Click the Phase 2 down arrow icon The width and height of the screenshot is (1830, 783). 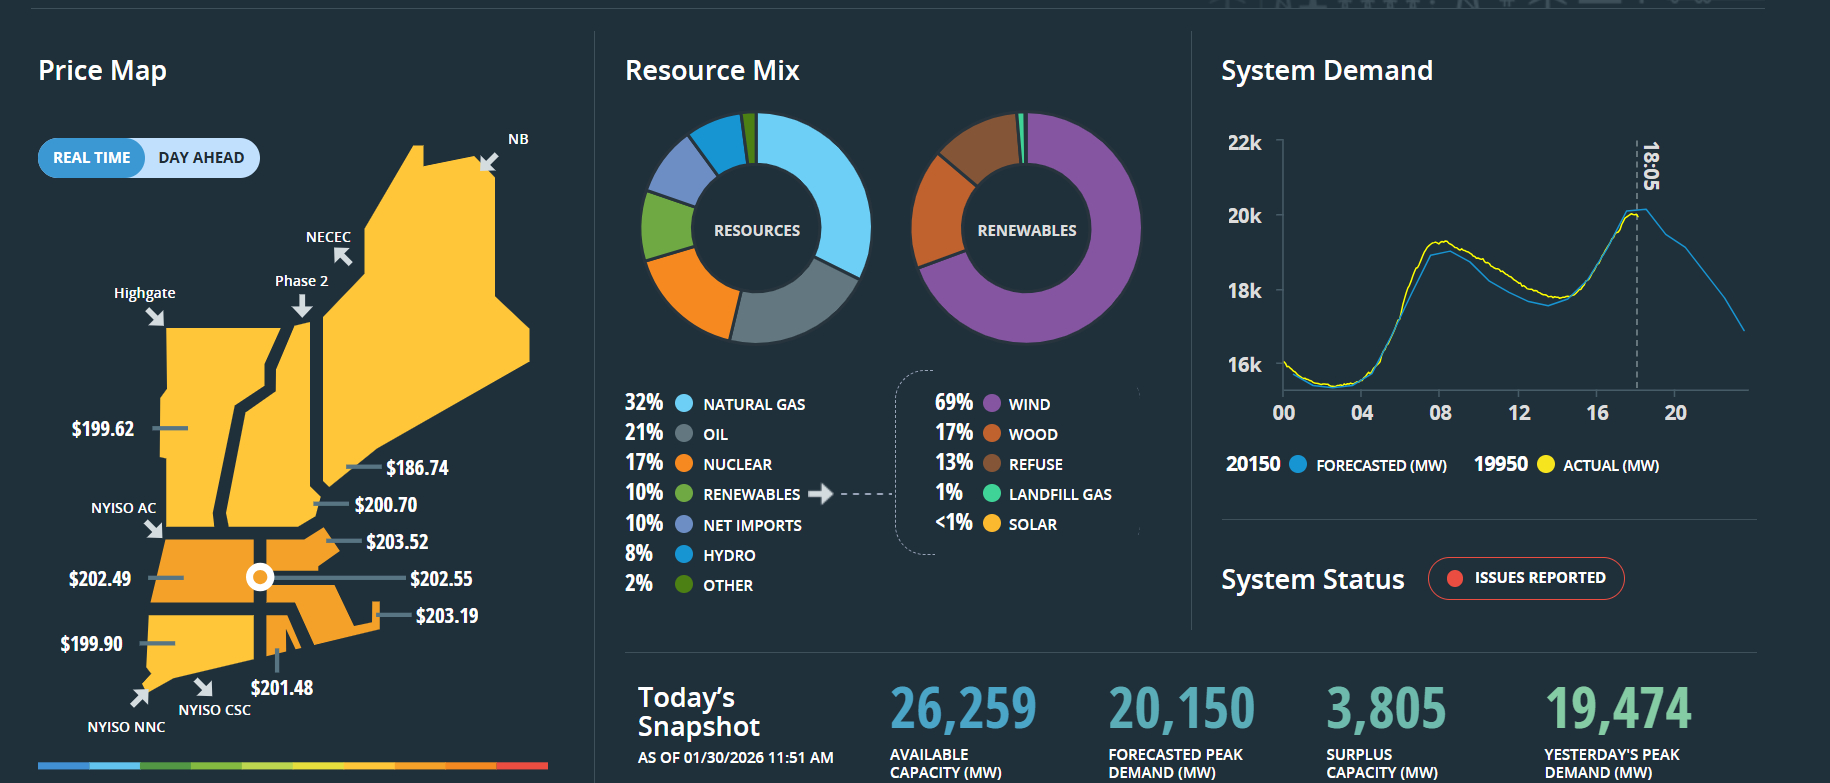point(301,306)
